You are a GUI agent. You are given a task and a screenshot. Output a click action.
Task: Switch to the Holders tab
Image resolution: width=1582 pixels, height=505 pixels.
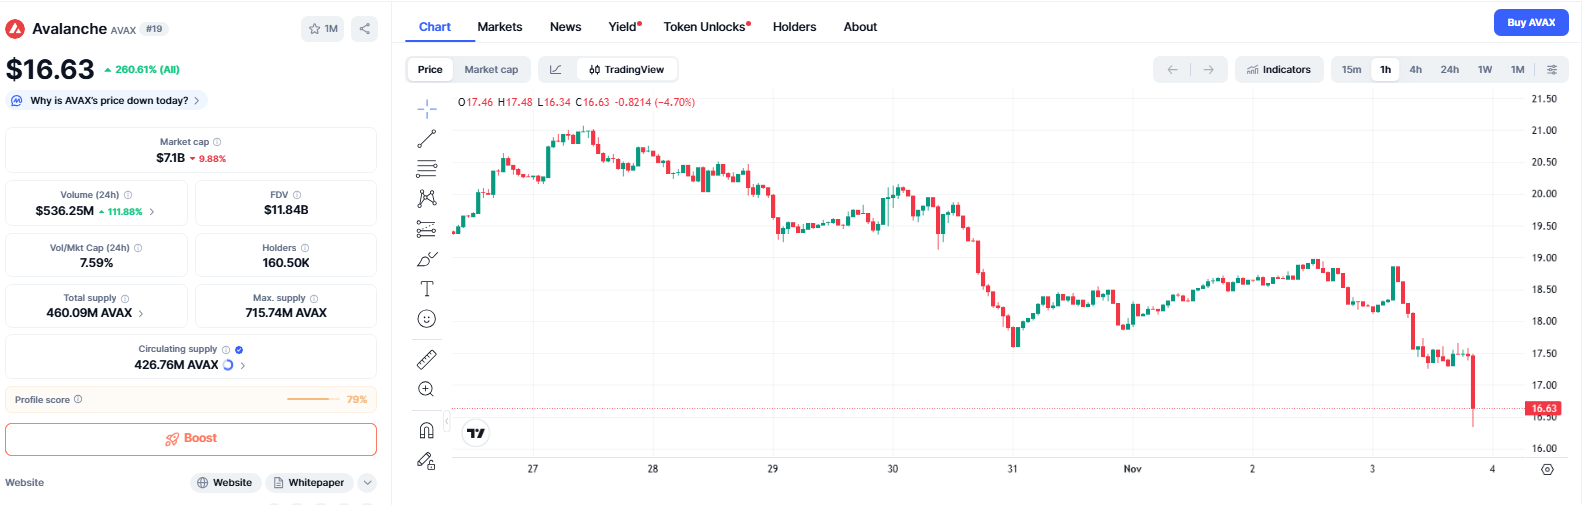794,27
